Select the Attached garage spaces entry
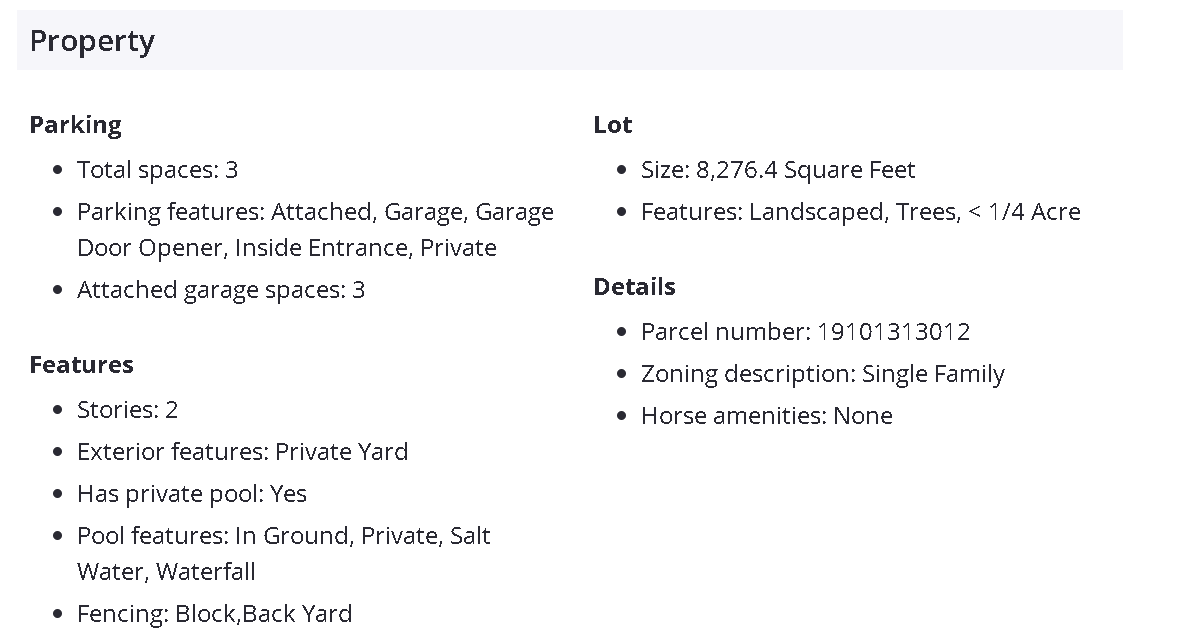This screenshot has height=633, width=1183. [220, 290]
